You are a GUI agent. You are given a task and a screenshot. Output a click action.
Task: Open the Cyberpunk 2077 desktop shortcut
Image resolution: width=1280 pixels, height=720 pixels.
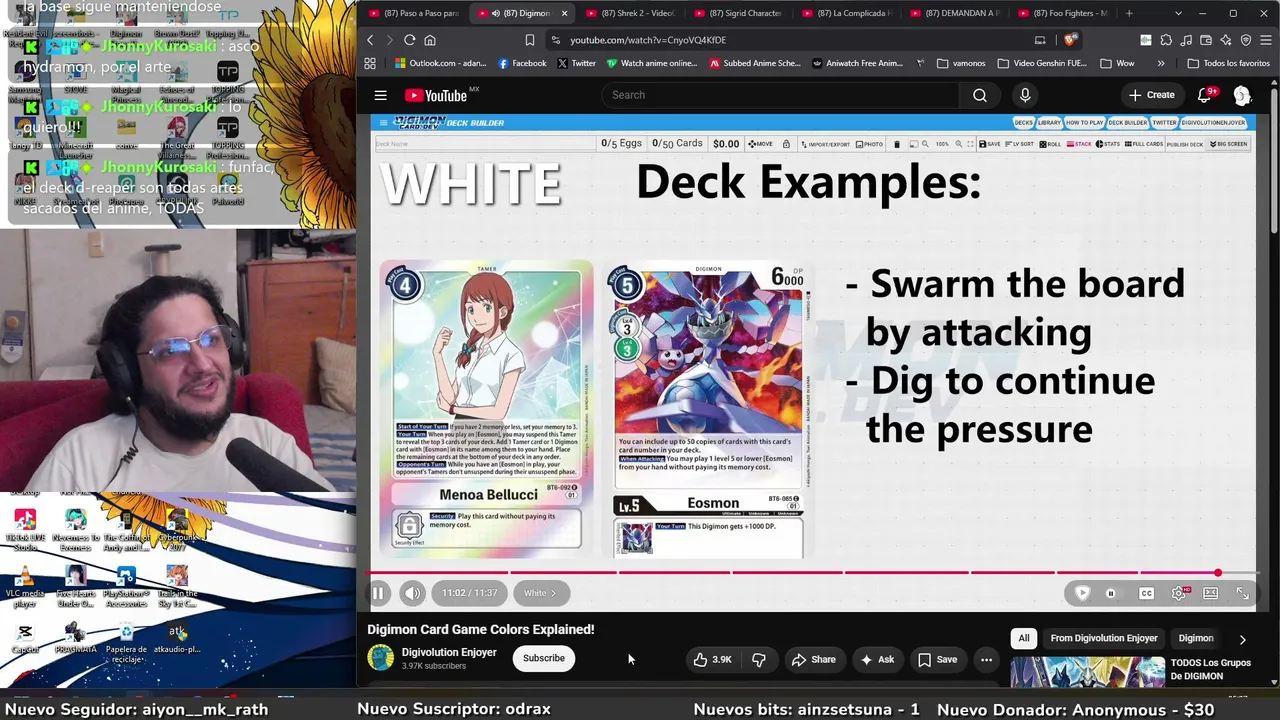tap(177, 530)
